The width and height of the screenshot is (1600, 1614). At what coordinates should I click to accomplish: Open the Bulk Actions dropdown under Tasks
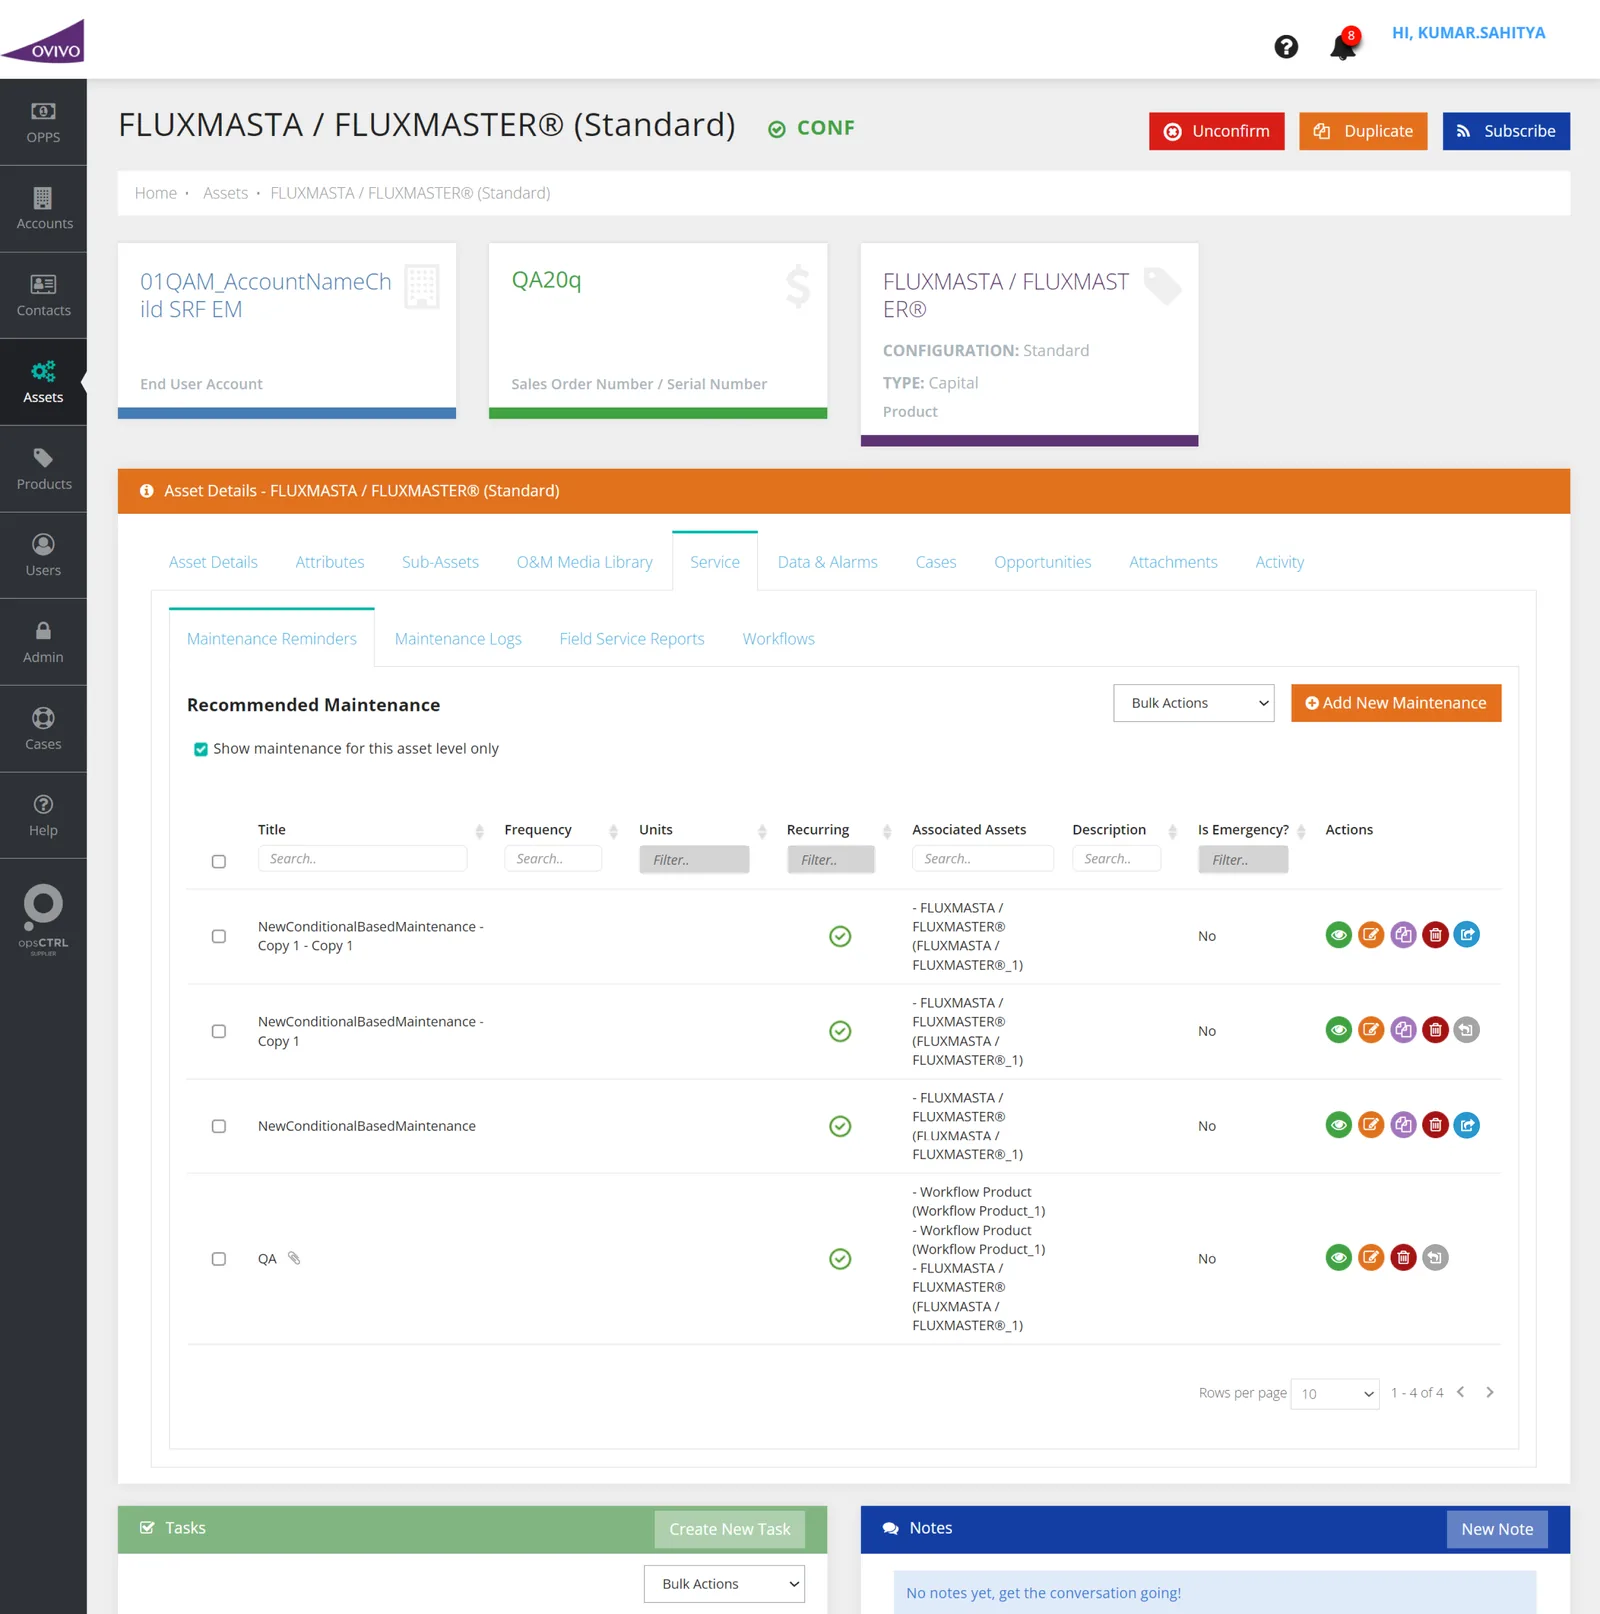coord(724,1584)
